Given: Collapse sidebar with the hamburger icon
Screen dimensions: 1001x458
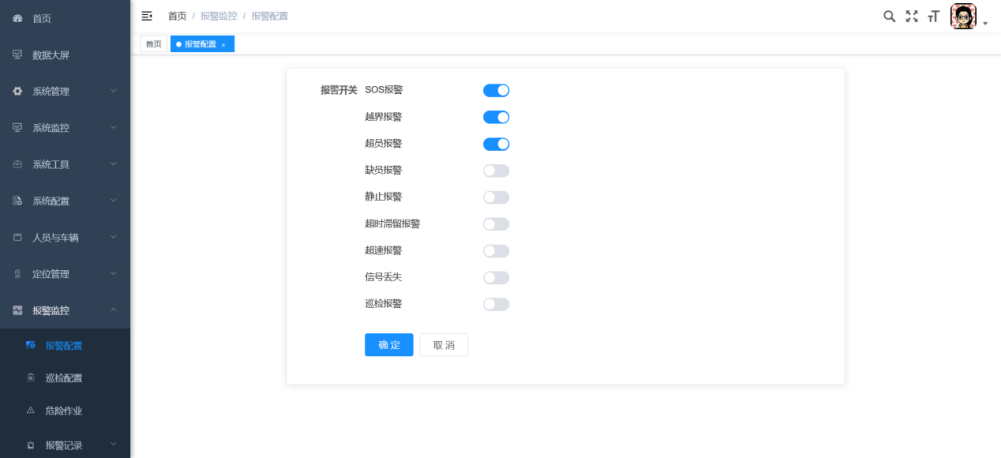Looking at the screenshot, I should pos(147,16).
